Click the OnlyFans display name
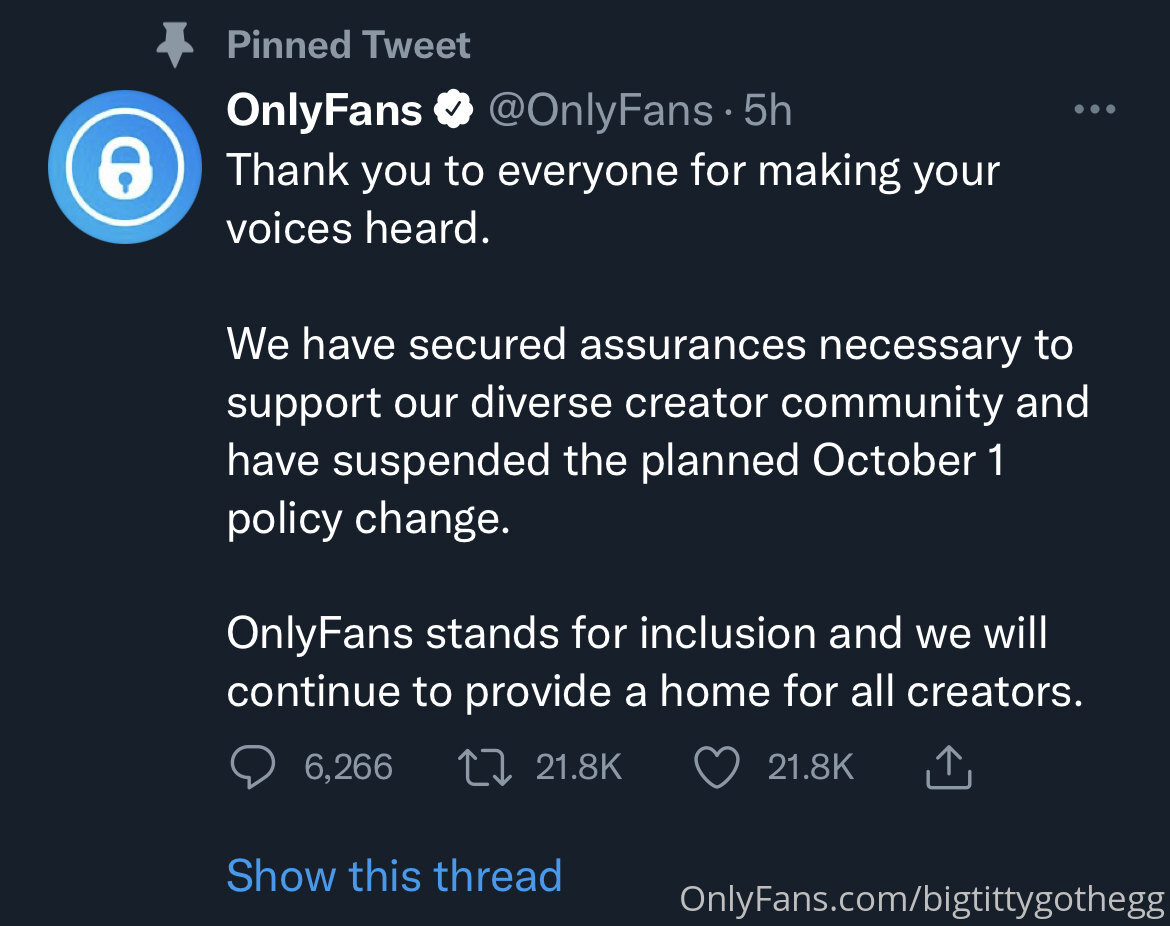 [x=324, y=110]
